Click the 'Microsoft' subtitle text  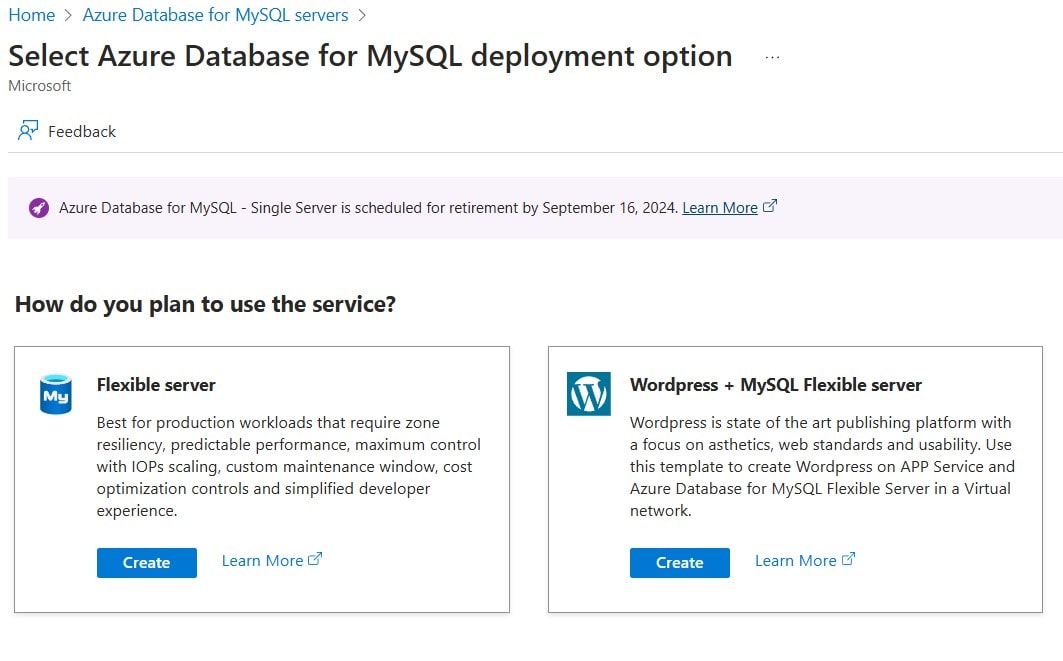(x=39, y=86)
